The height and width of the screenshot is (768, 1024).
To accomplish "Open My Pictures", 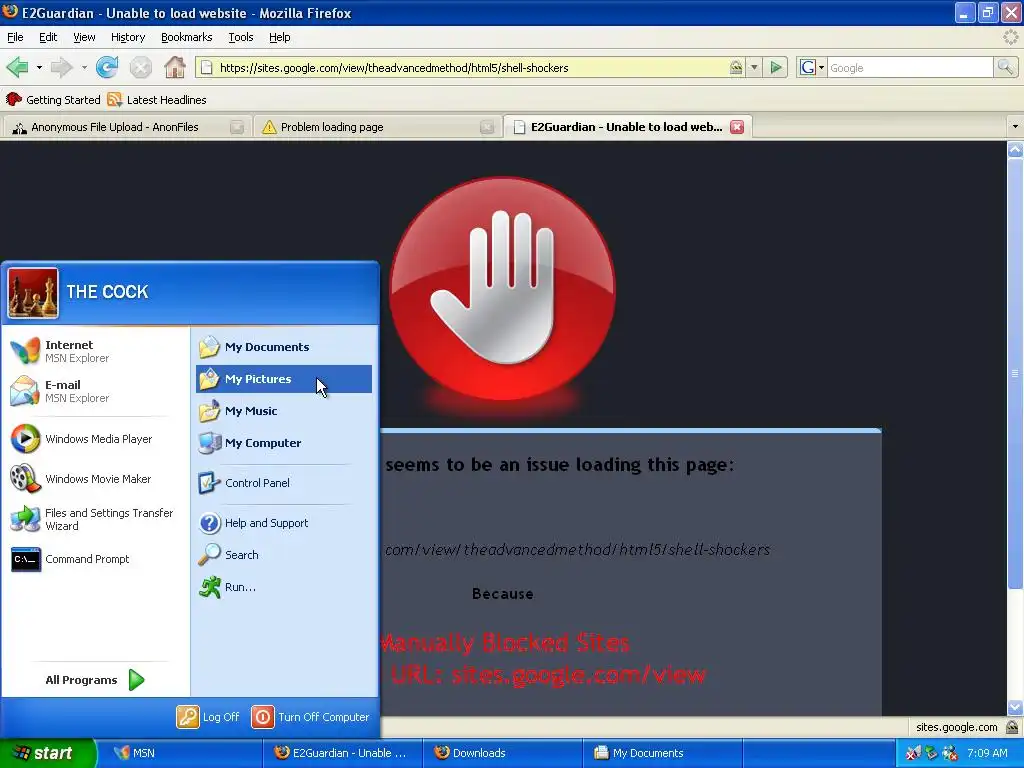I will coord(283,379).
